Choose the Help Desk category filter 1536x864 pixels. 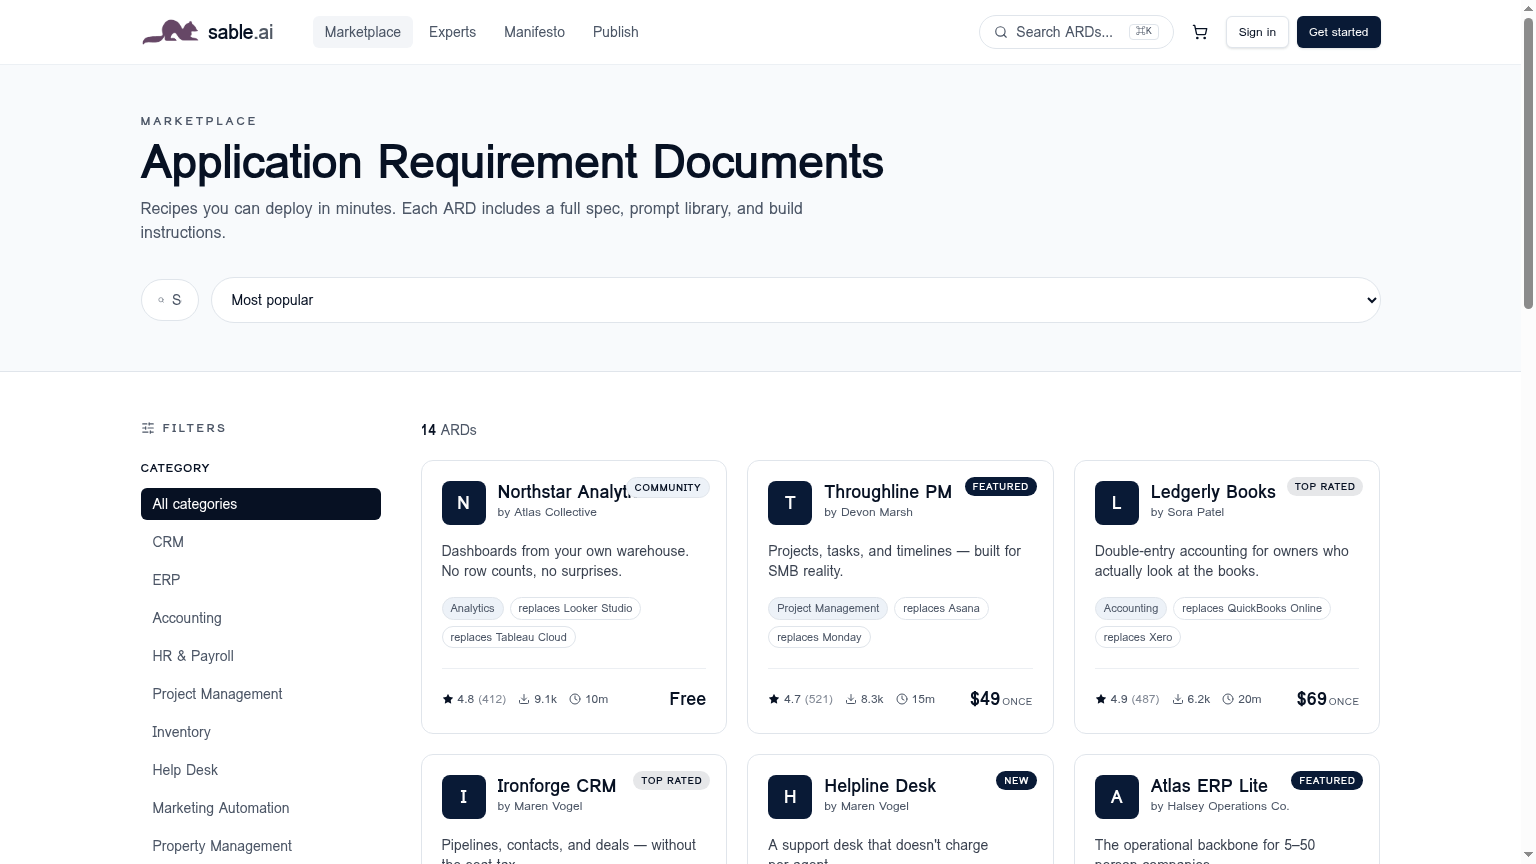point(185,770)
